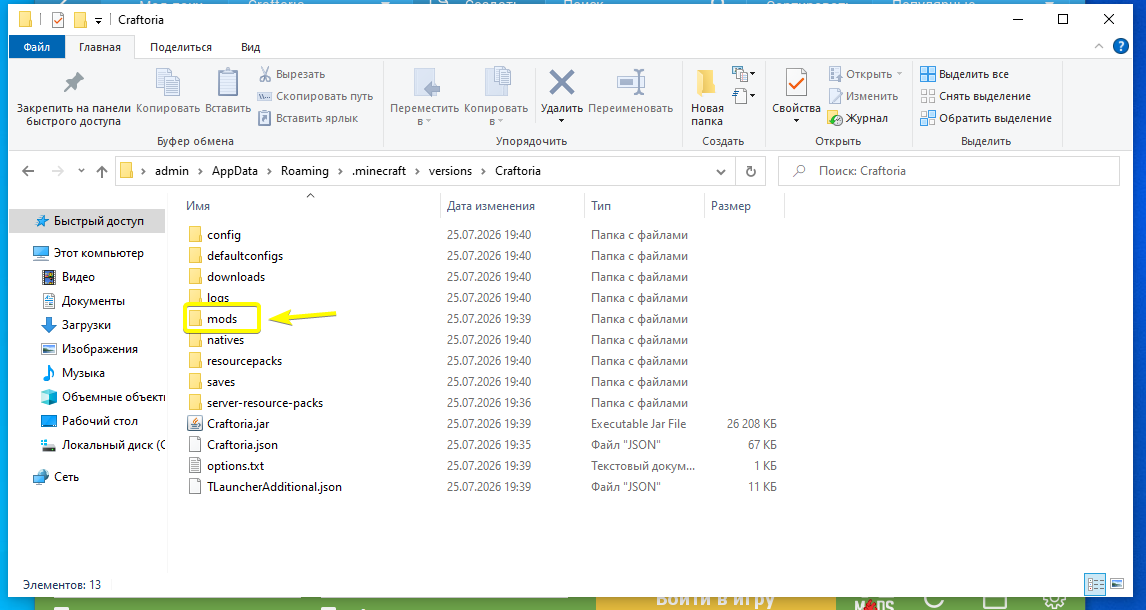Select the mods folder
The height and width of the screenshot is (610, 1146).
(213, 319)
